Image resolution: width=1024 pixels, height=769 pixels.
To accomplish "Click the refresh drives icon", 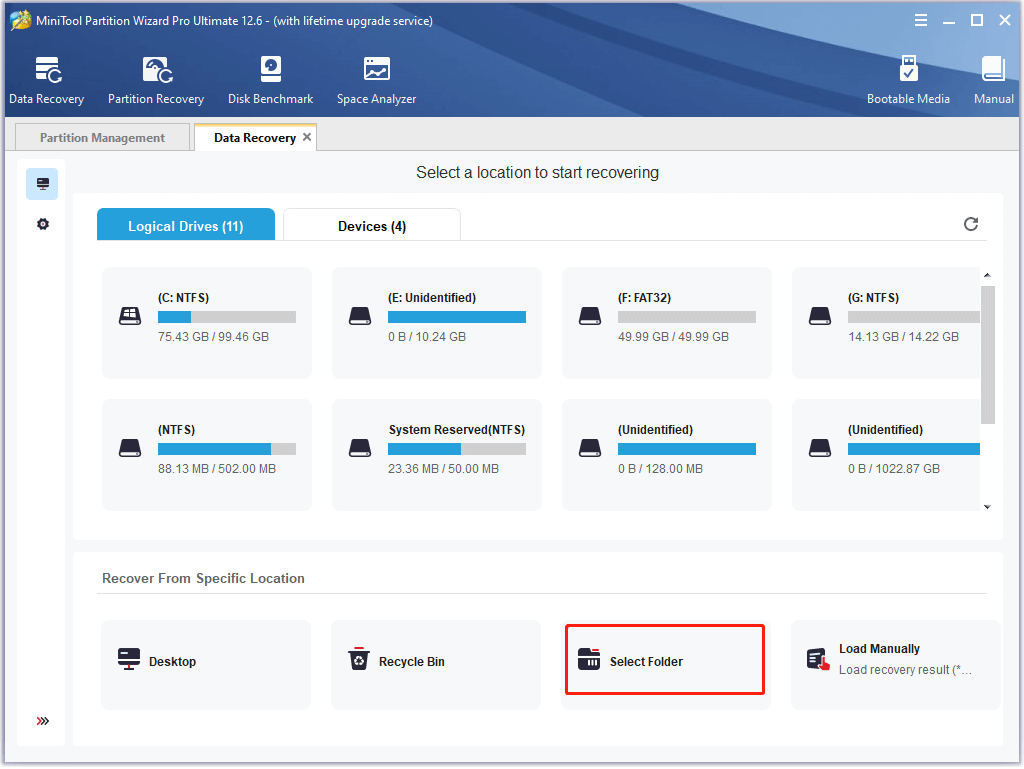I will coord(971,224).
